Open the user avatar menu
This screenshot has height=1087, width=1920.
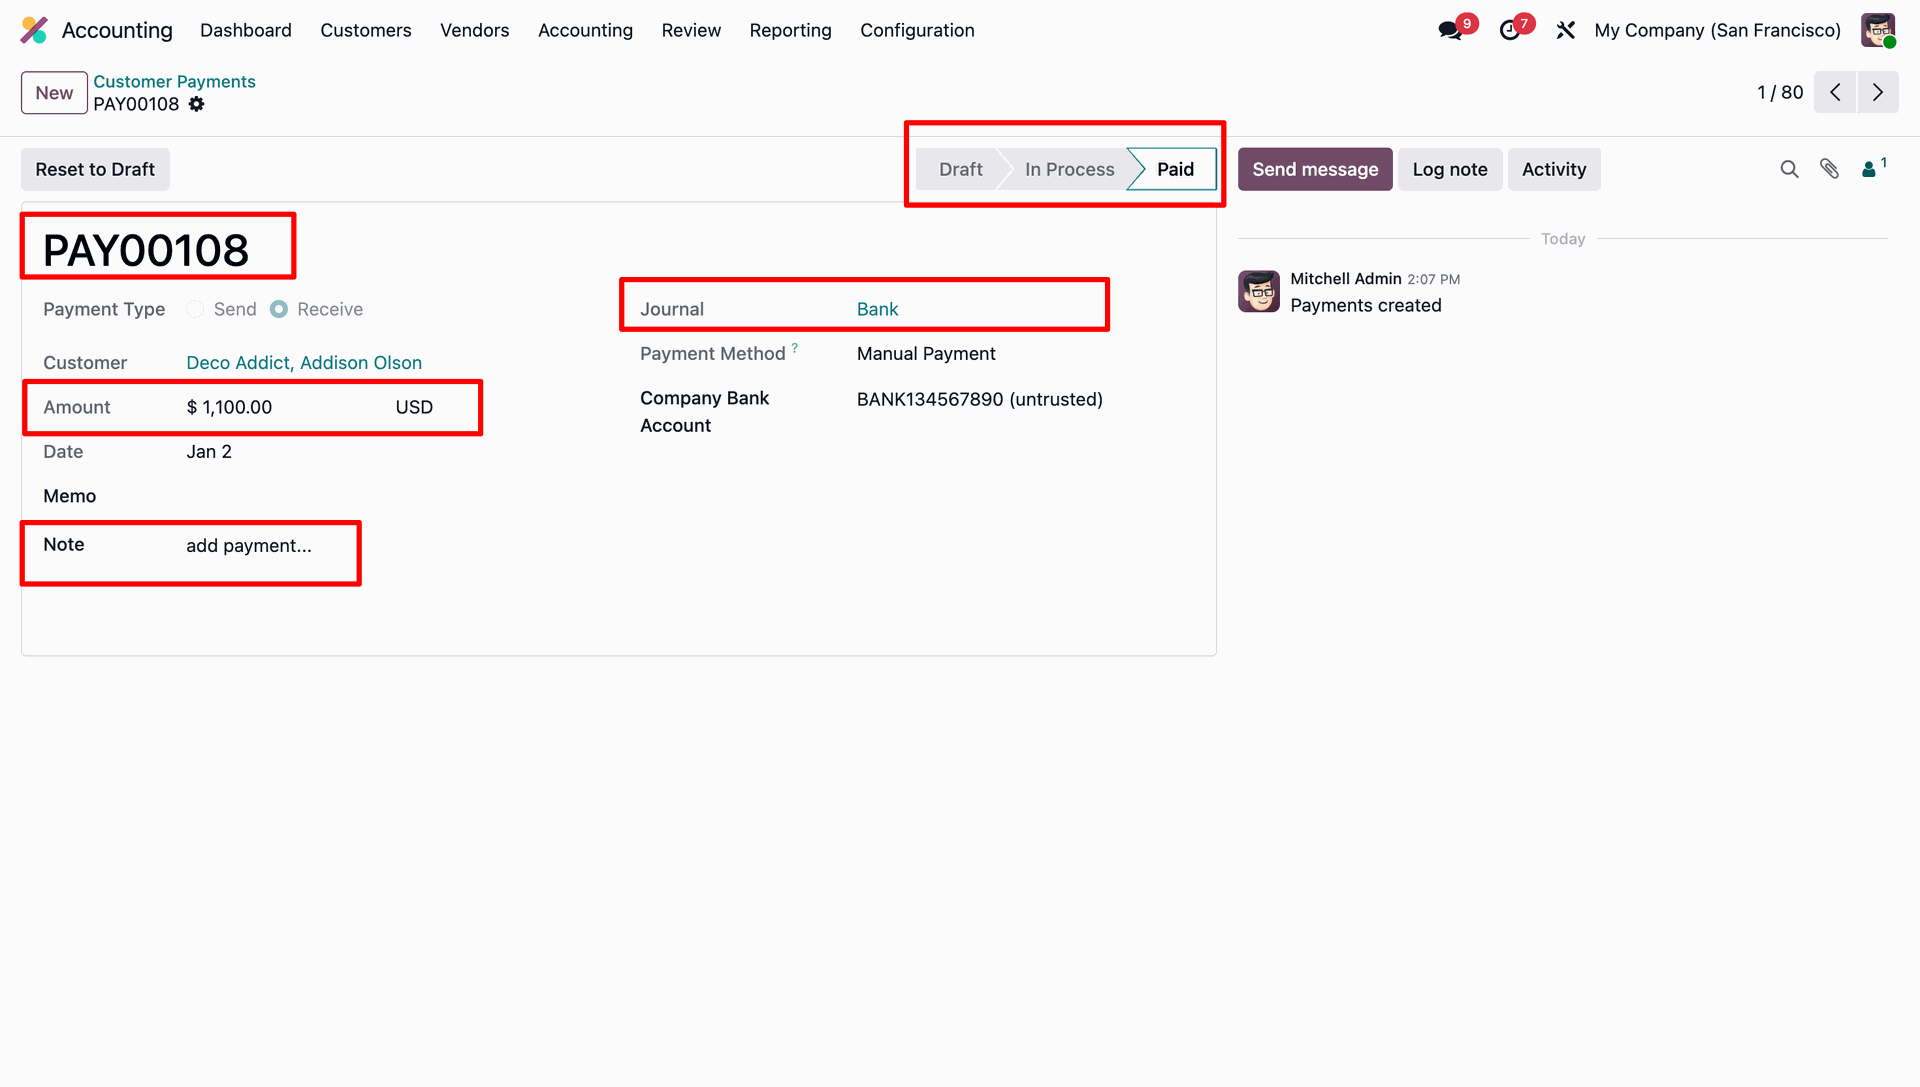pos(1878,30)
